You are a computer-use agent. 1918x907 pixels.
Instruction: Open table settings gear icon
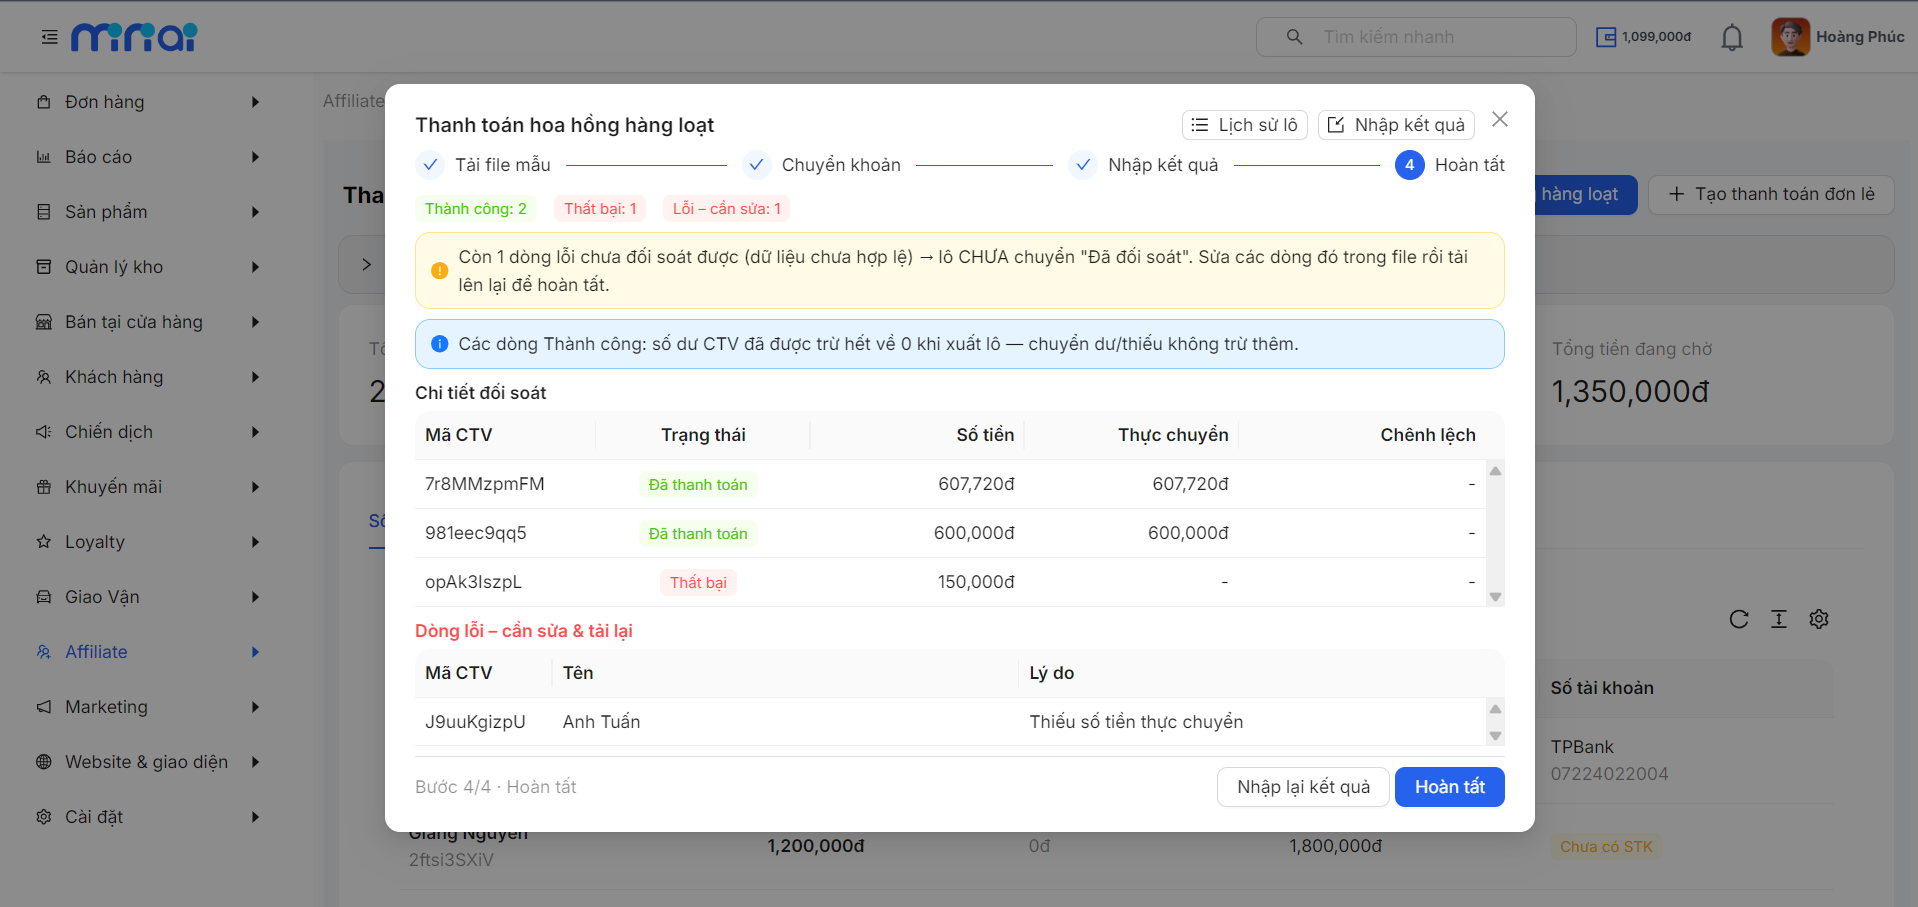[1819, 619]
